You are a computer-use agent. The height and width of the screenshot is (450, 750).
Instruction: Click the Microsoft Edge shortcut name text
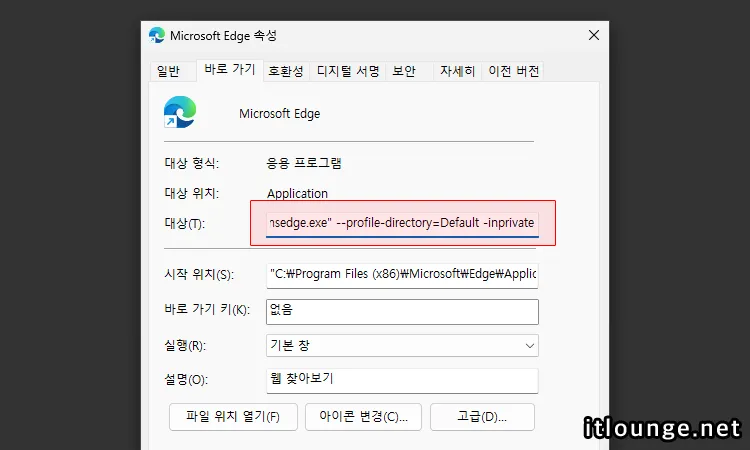point(279,114)
